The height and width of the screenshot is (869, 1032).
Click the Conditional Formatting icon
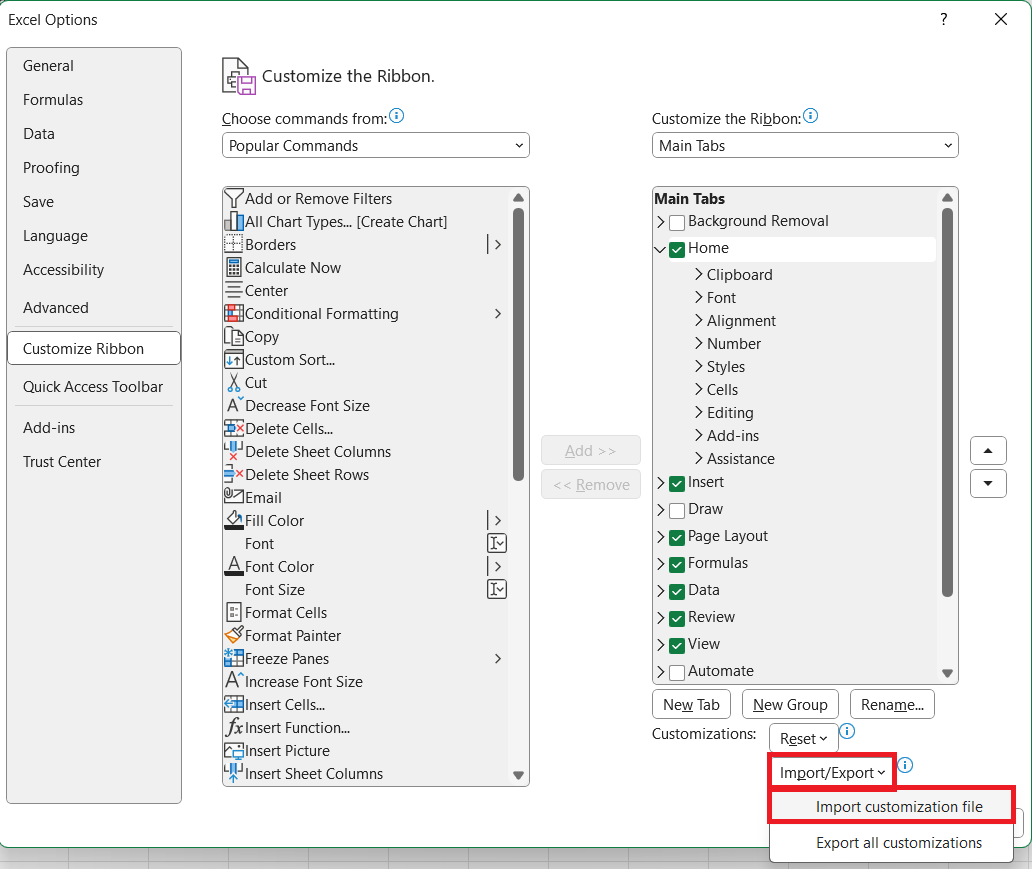pyautogui.click(x=234, y=313)
